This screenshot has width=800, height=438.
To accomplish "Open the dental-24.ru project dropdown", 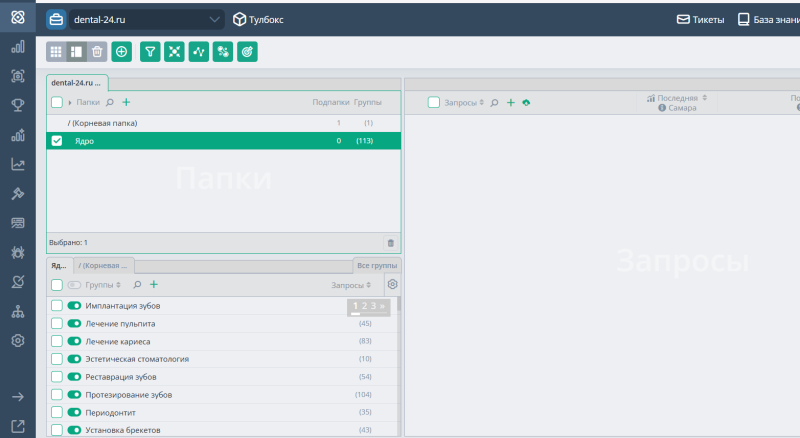I will [146, 19].
